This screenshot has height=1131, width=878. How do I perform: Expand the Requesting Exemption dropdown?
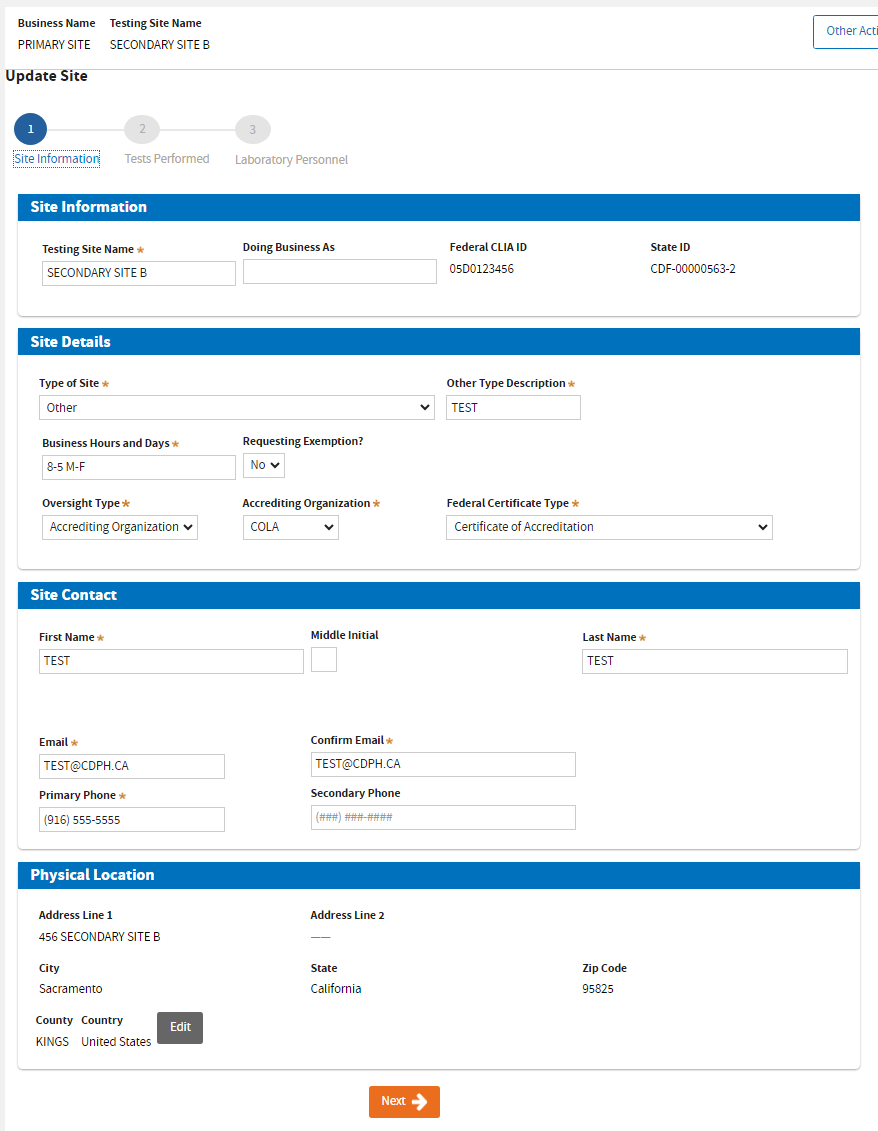(x=264, y=465)
